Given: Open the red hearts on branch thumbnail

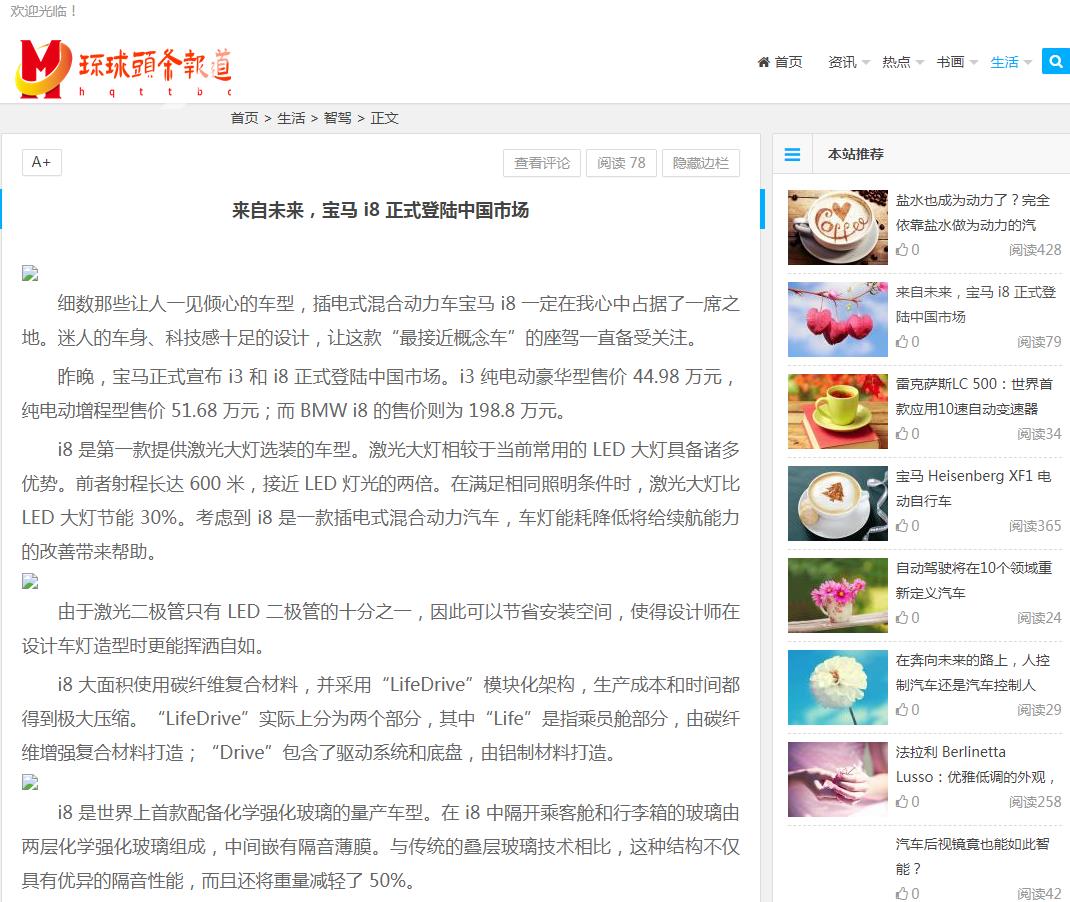Looking at the screenshot, I should click(x=838, y=319).
